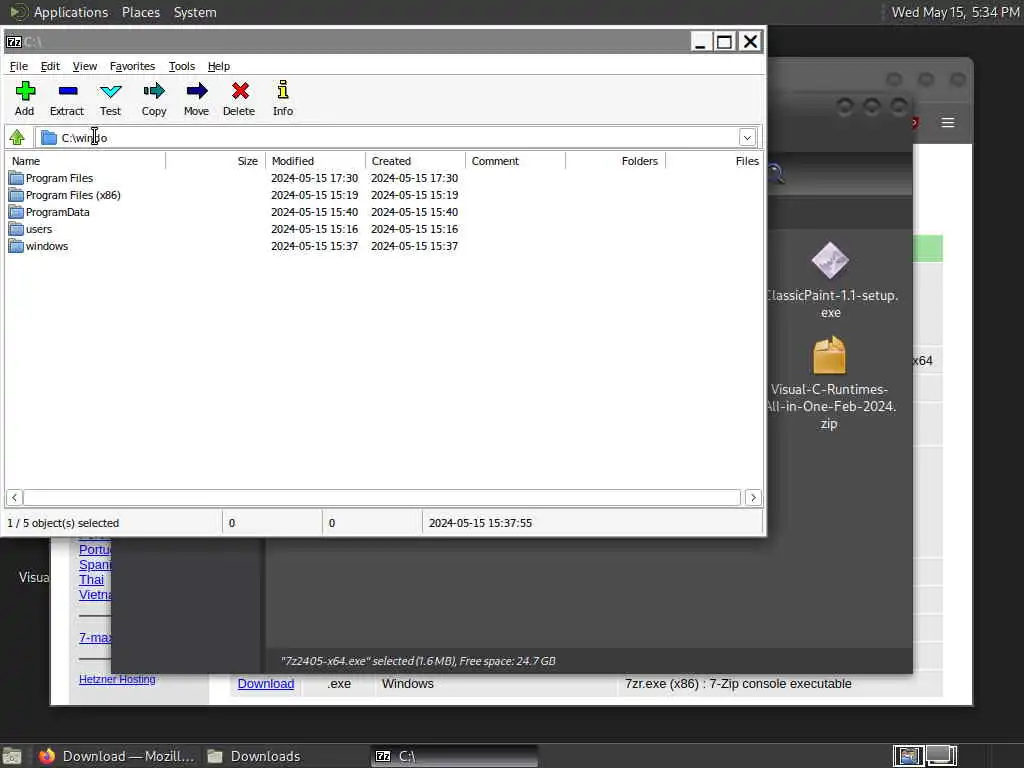
Task: Select the users folder icon
Action: pos(16,229)
